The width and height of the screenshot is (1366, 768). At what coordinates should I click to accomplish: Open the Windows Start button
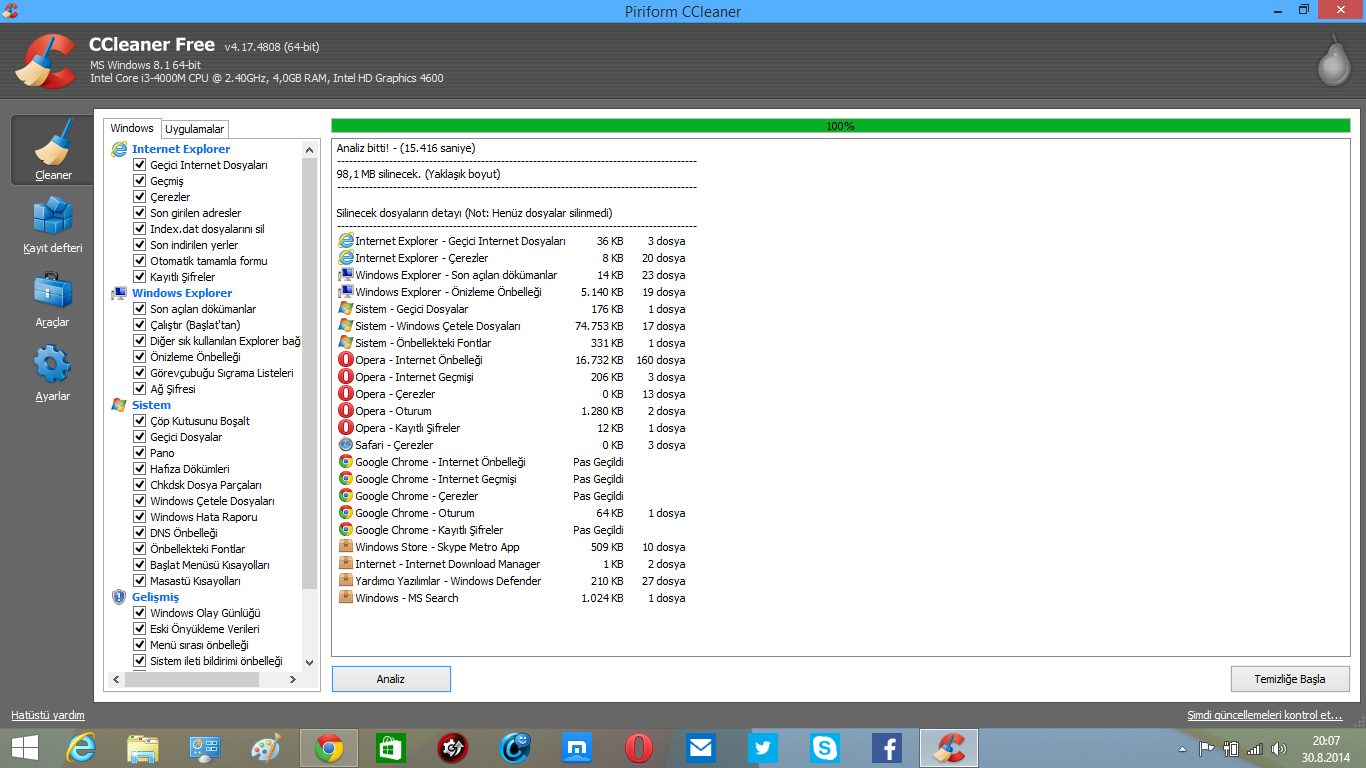(x=25, y=748)
